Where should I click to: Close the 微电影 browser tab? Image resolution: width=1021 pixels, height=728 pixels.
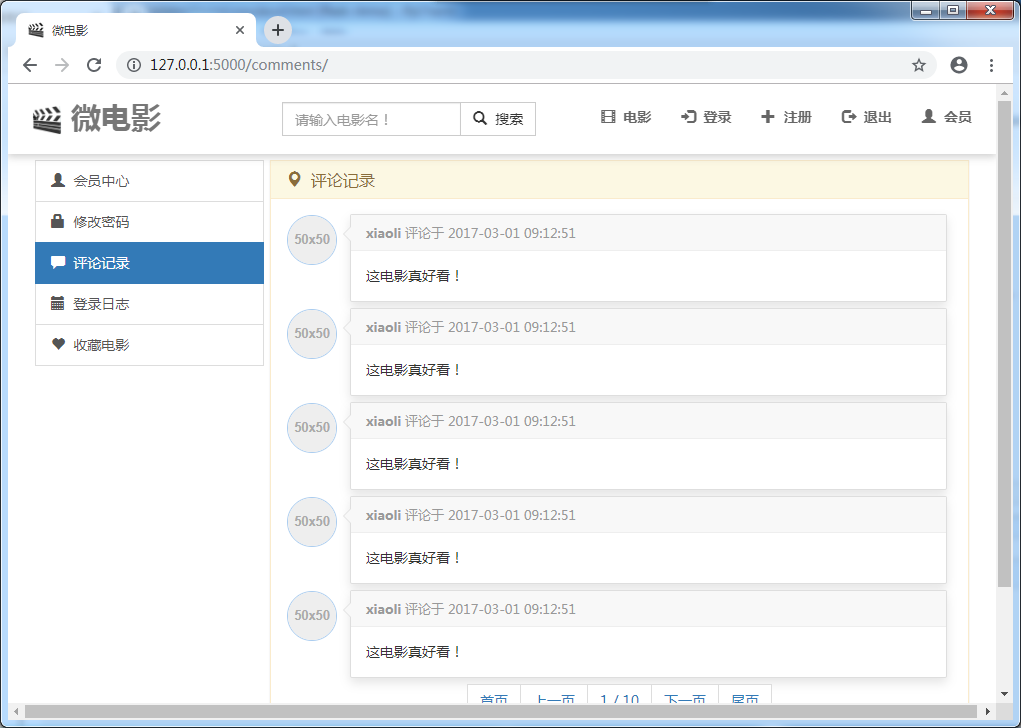coord(240,30)
